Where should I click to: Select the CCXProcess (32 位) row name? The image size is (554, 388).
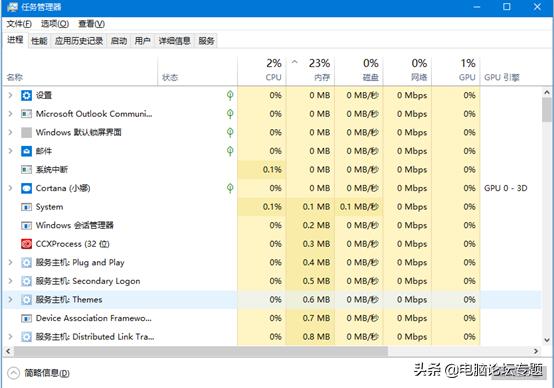pos(72,244)
